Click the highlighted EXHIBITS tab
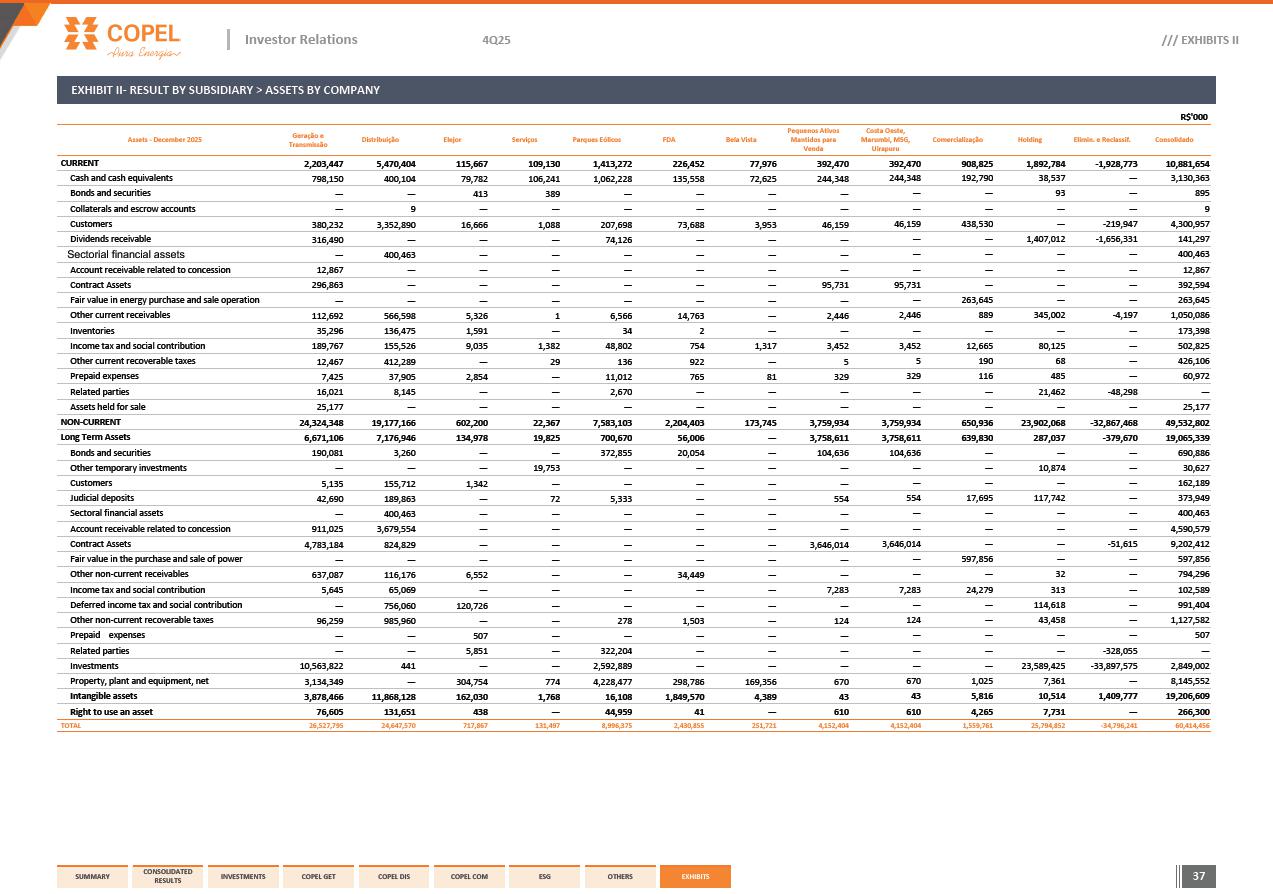The height and width of the screenshot is (894, 1273). 695,877
